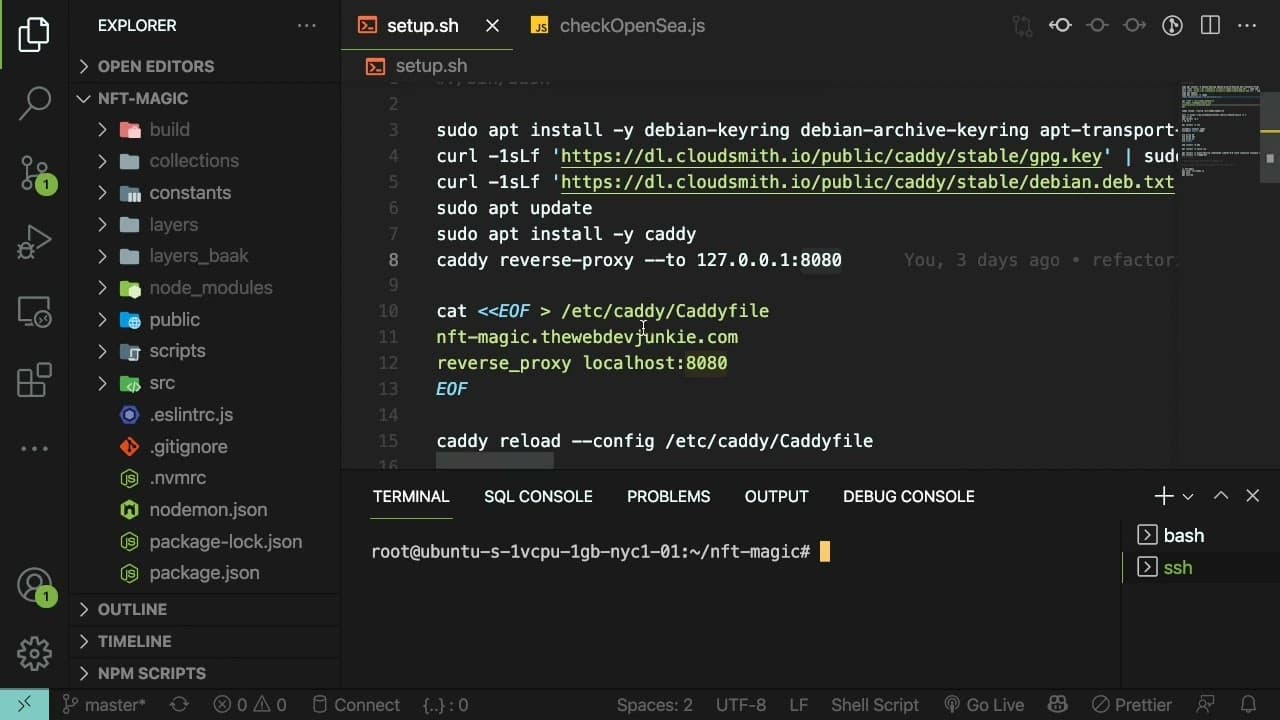
Task: Create a new terminal with plus icon
Action: [x=1164, y=496]
